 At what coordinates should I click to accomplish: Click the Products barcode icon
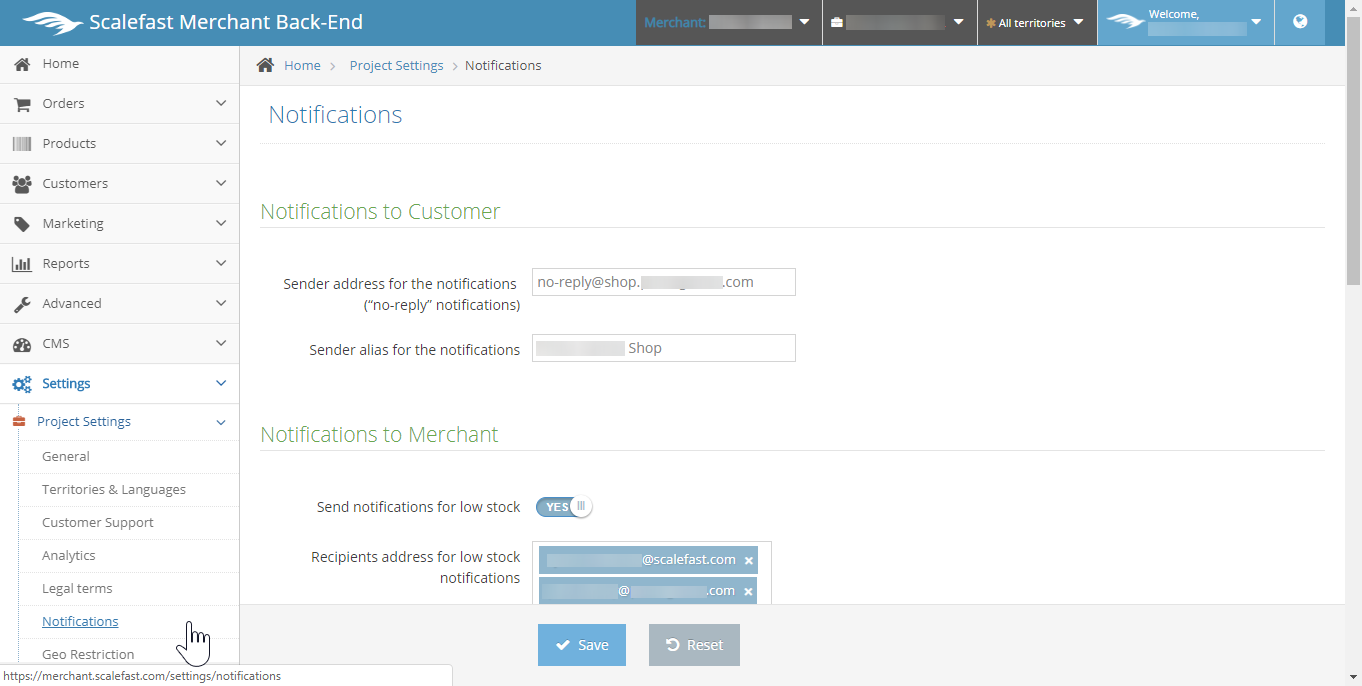pos(21,144)
